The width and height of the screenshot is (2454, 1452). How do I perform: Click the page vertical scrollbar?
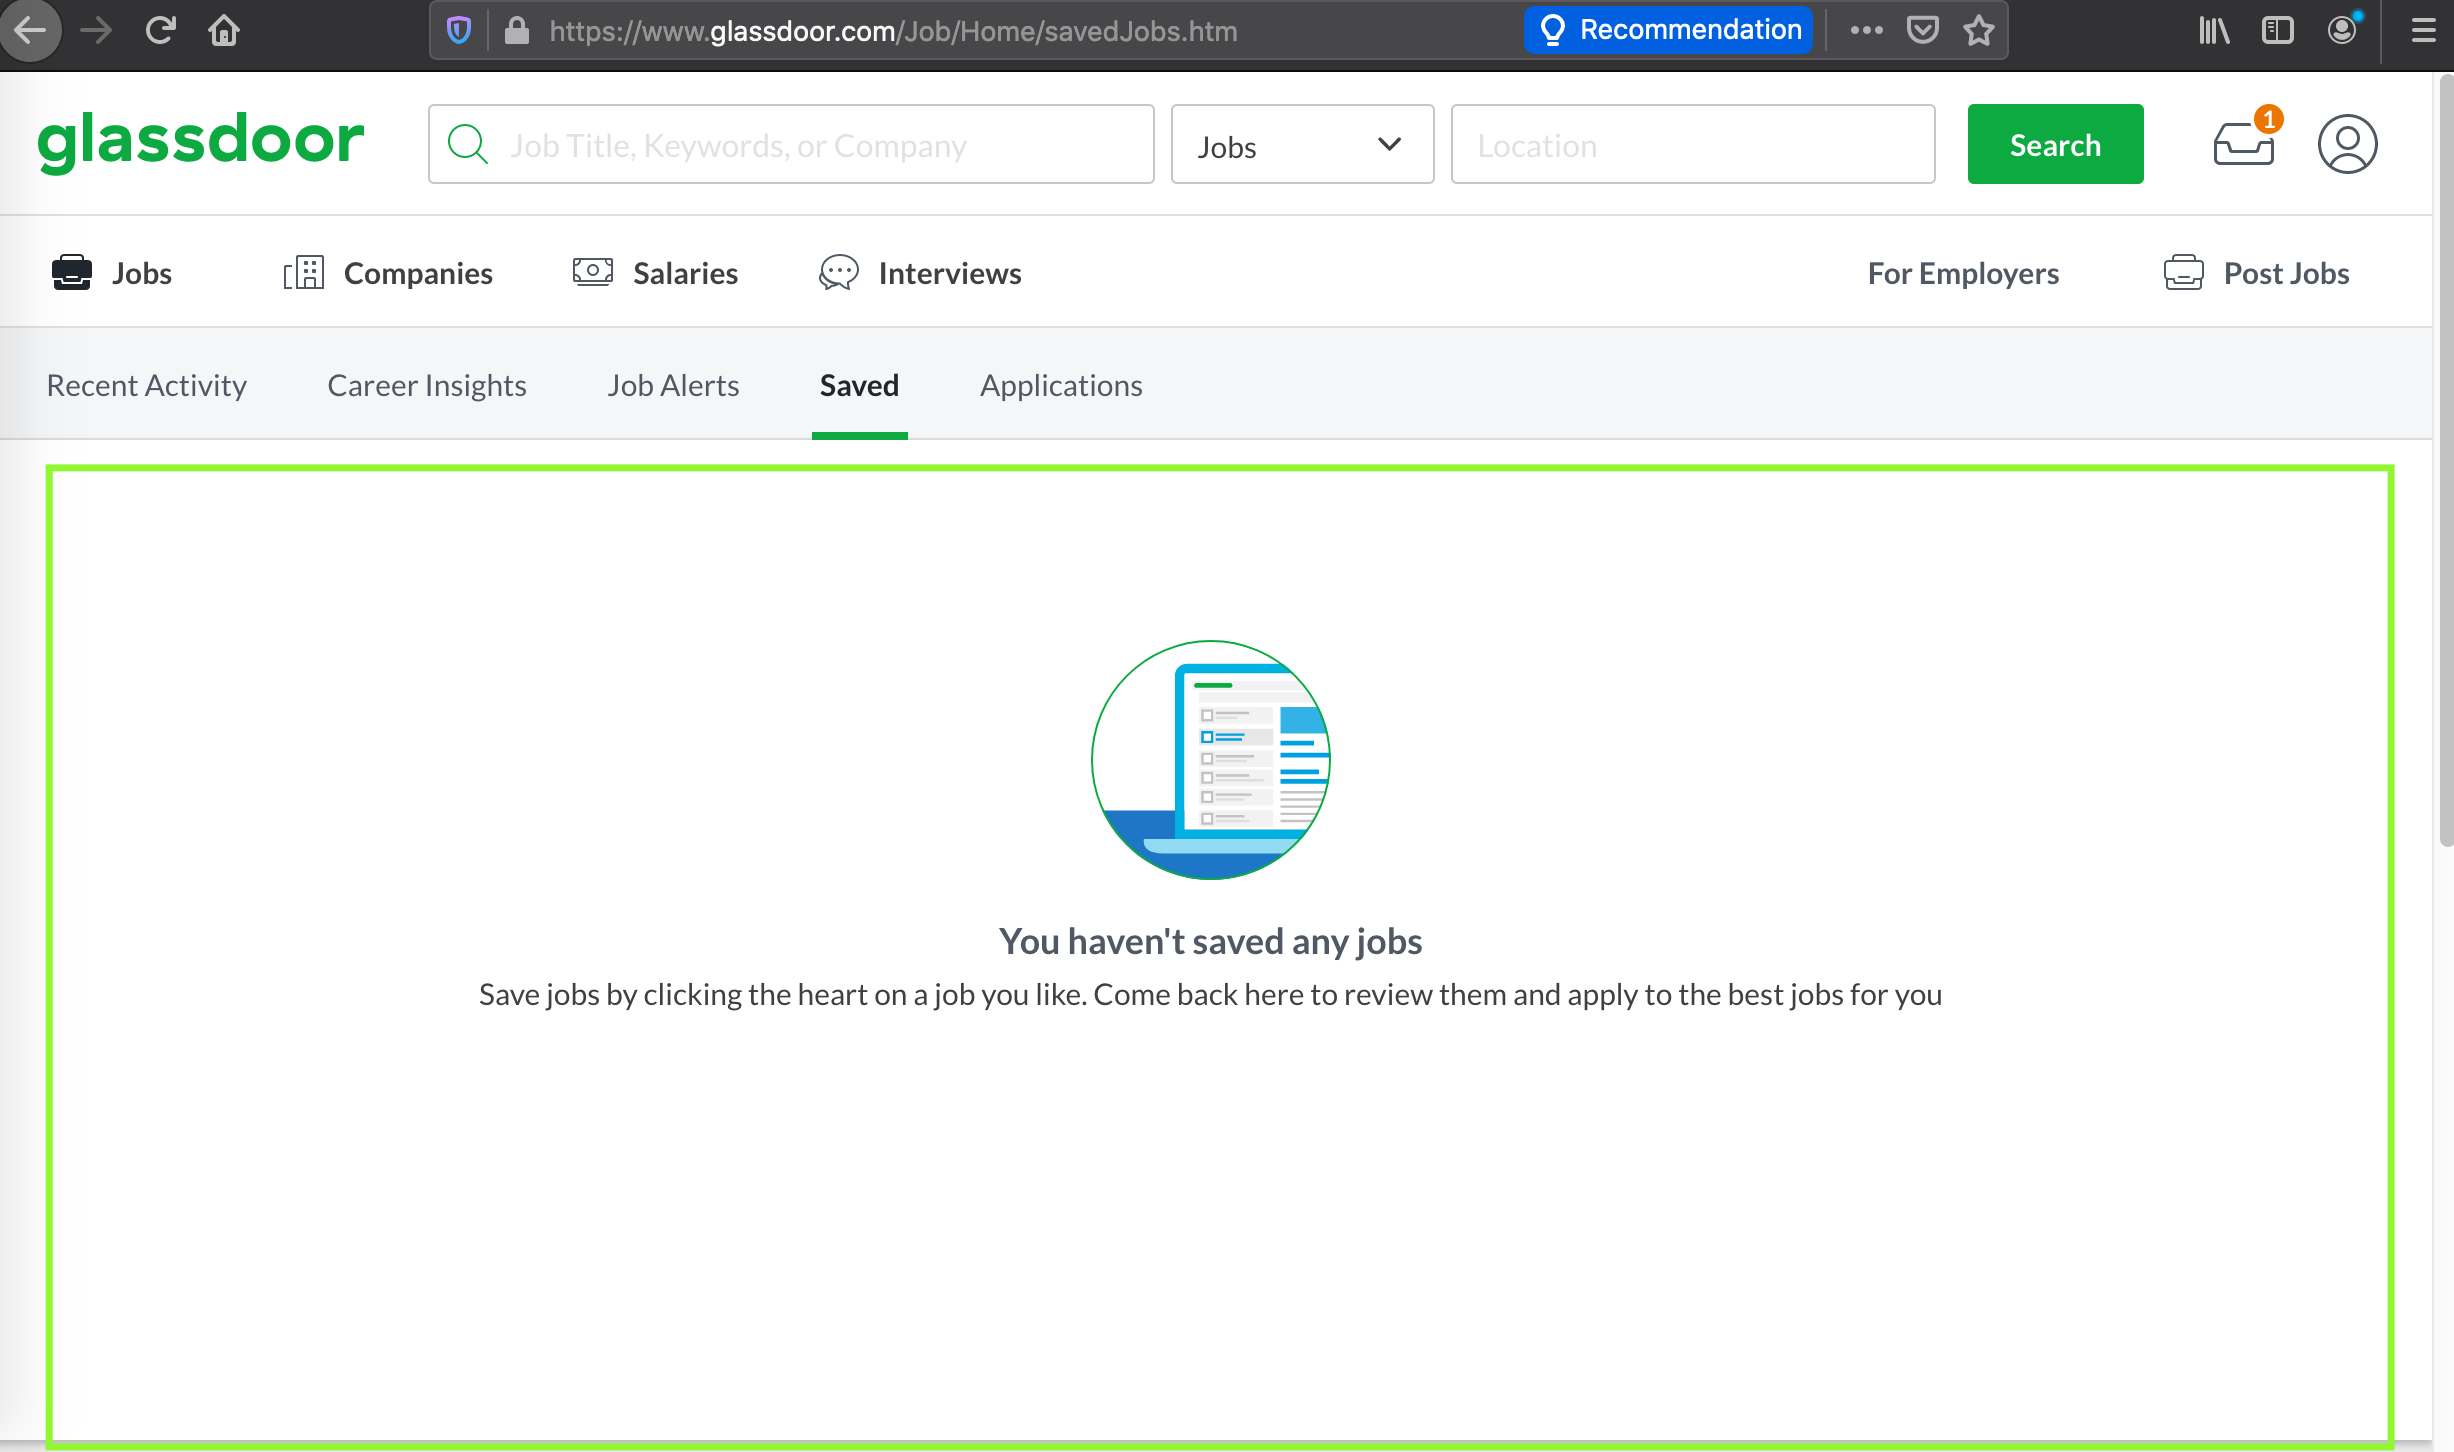pos(2445,460)
